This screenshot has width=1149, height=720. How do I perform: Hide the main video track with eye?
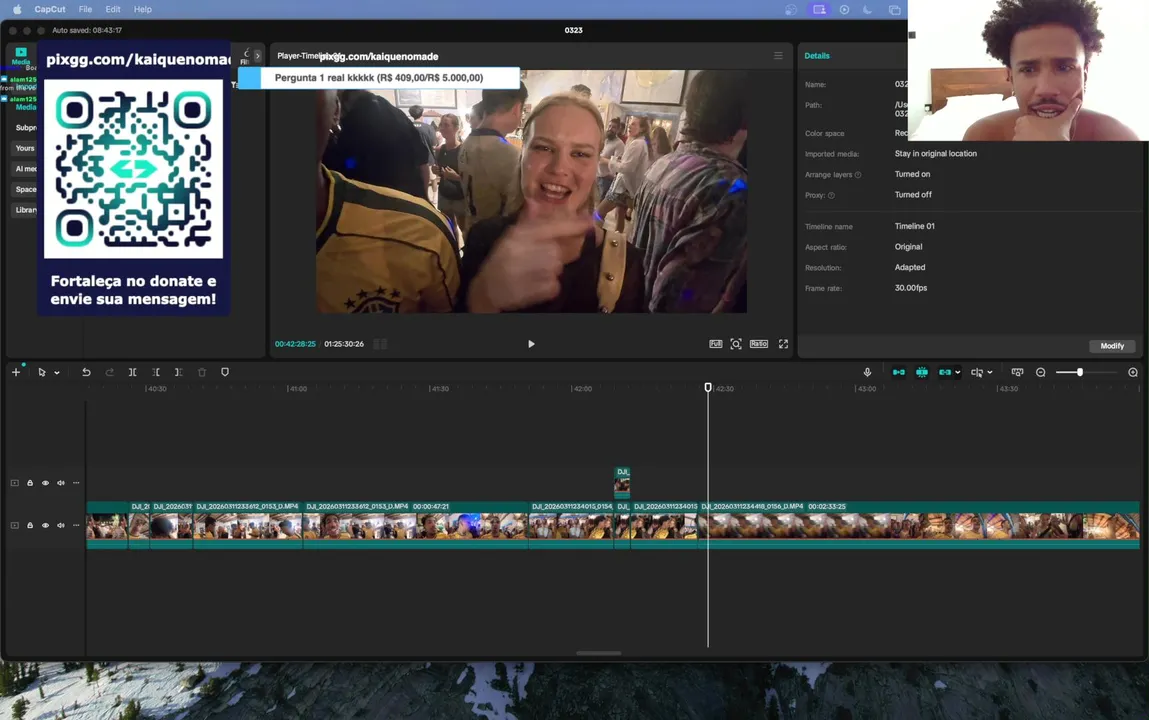click(45, 525)
